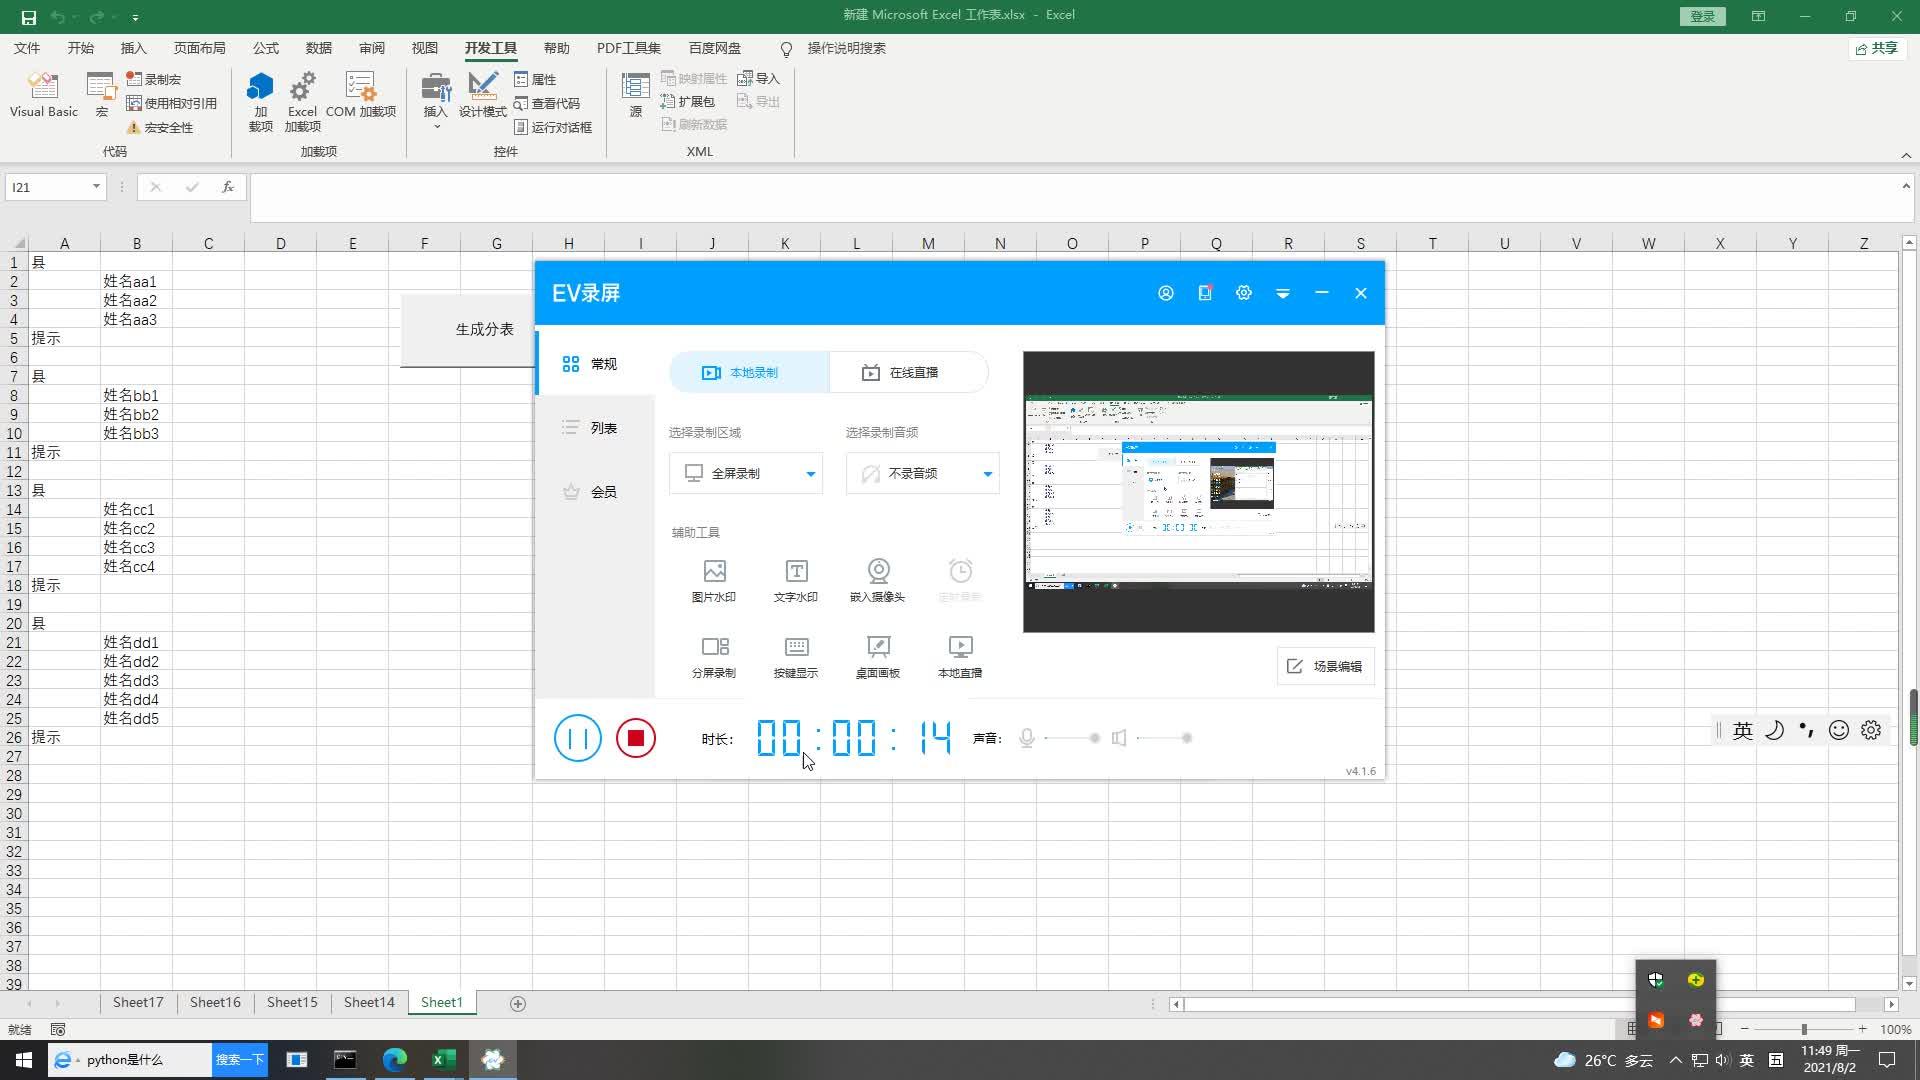Open the Excel name box dropdown arrow
1920x1080 pixels.
click(x=96, y=187)
